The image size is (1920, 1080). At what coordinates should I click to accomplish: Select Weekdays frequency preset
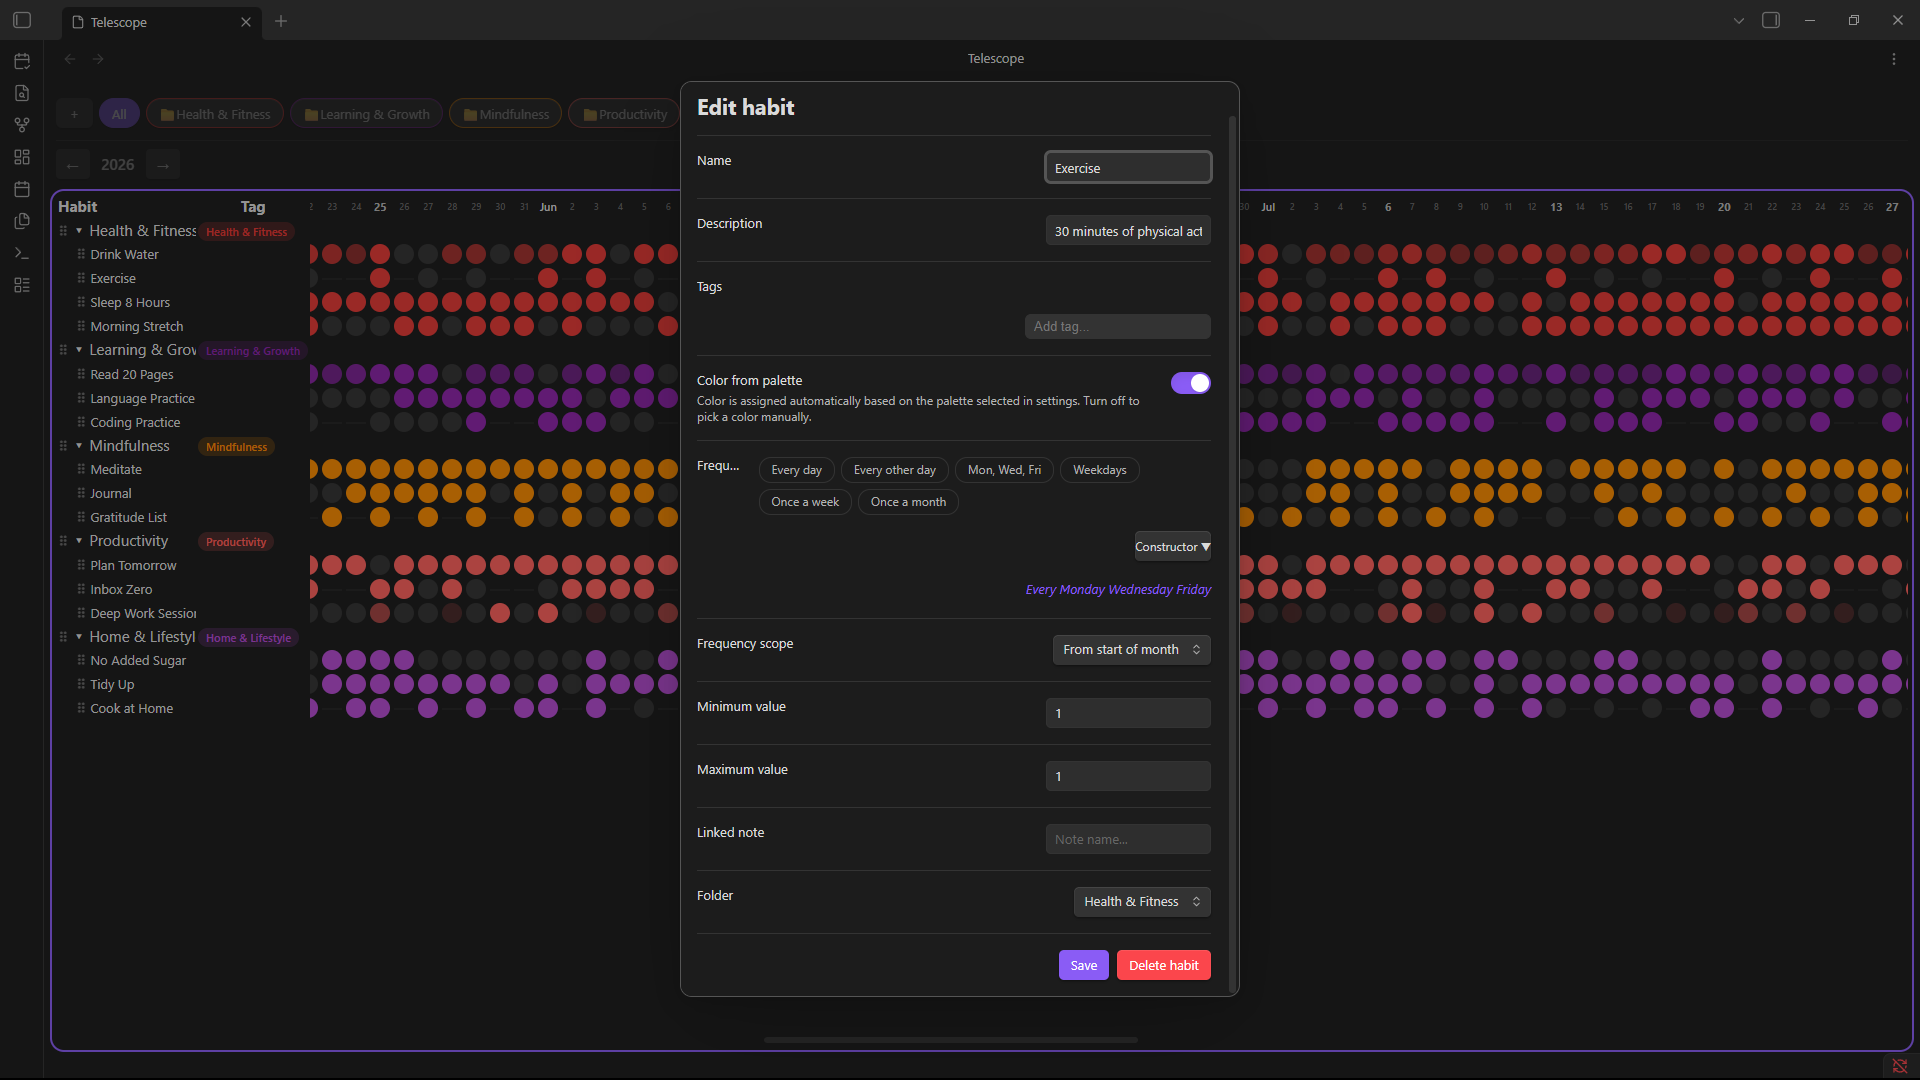pyautogui.click(x=1099, y=470)
